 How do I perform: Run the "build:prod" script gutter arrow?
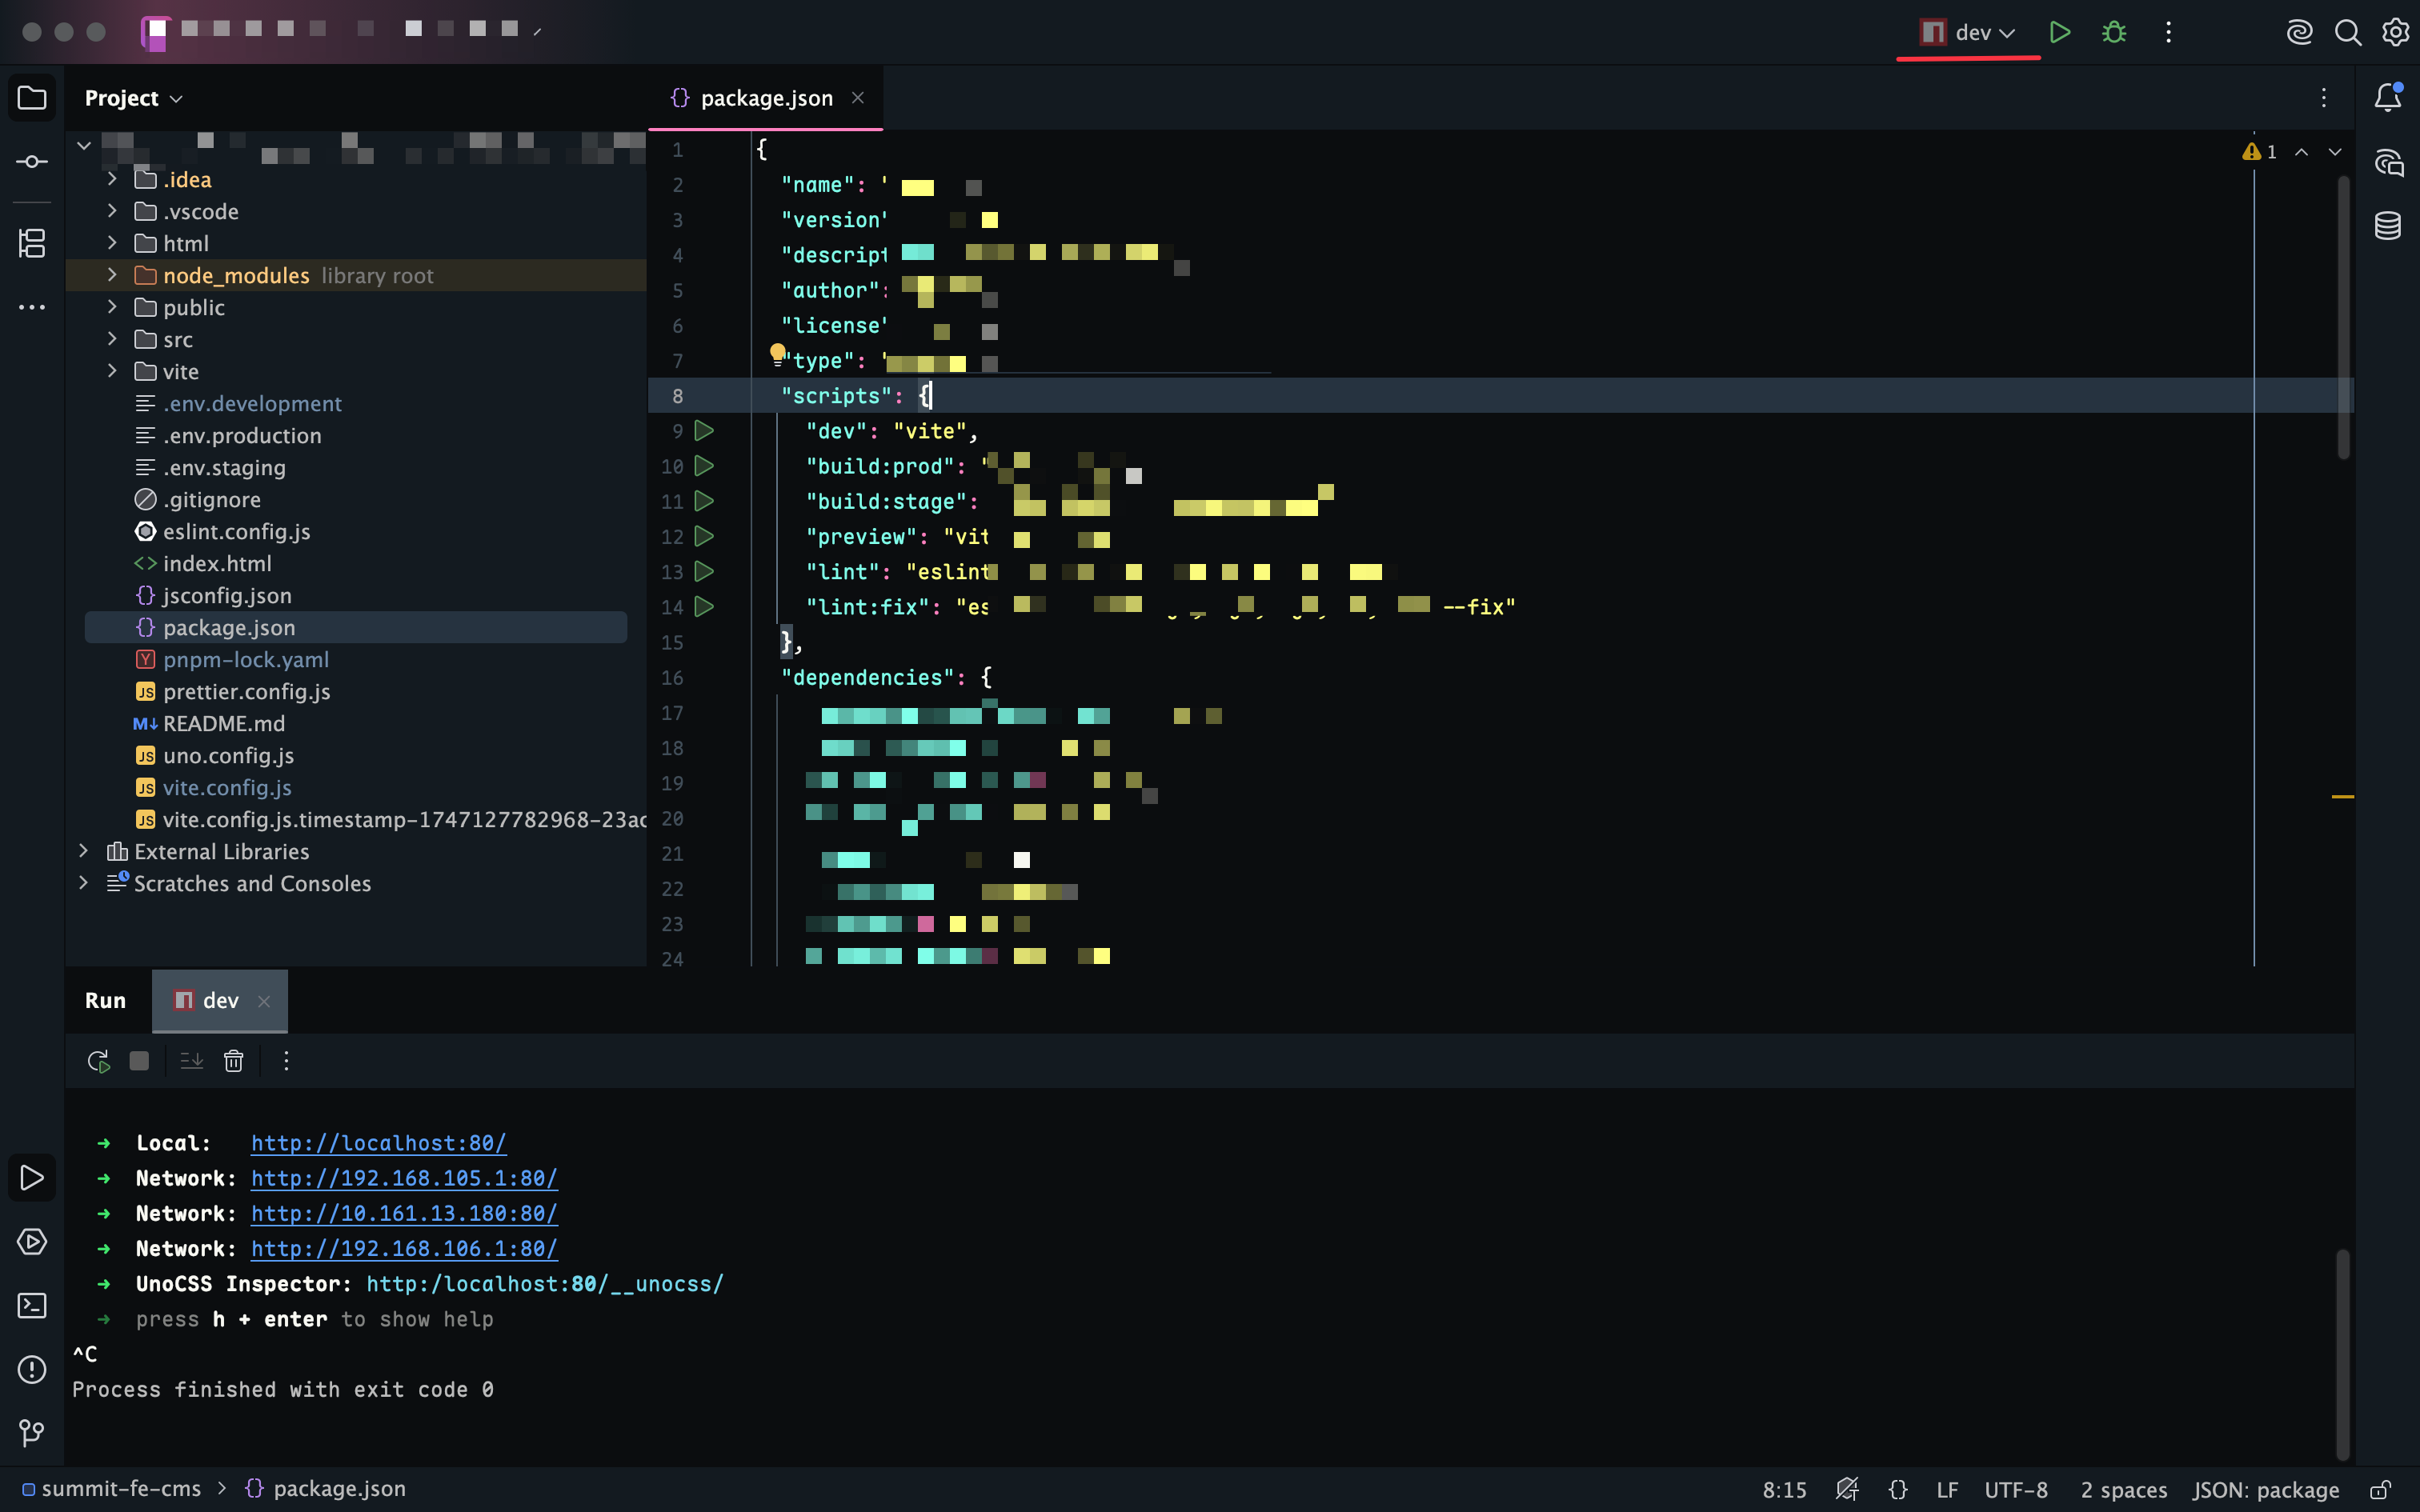coord(704,466)
